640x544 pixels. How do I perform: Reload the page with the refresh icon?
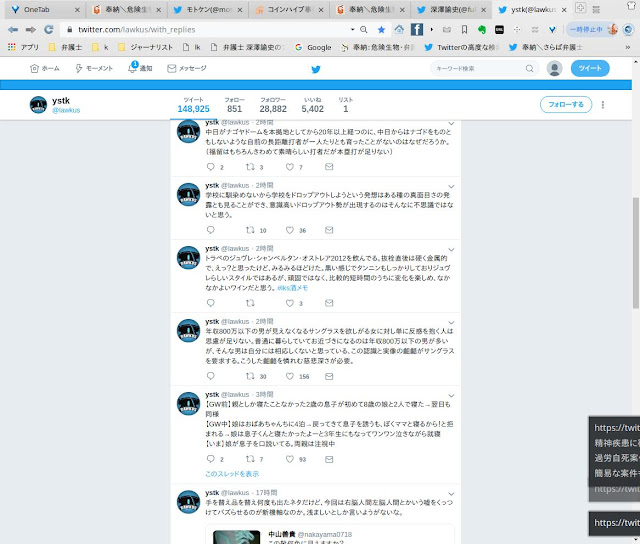[49, 29]
